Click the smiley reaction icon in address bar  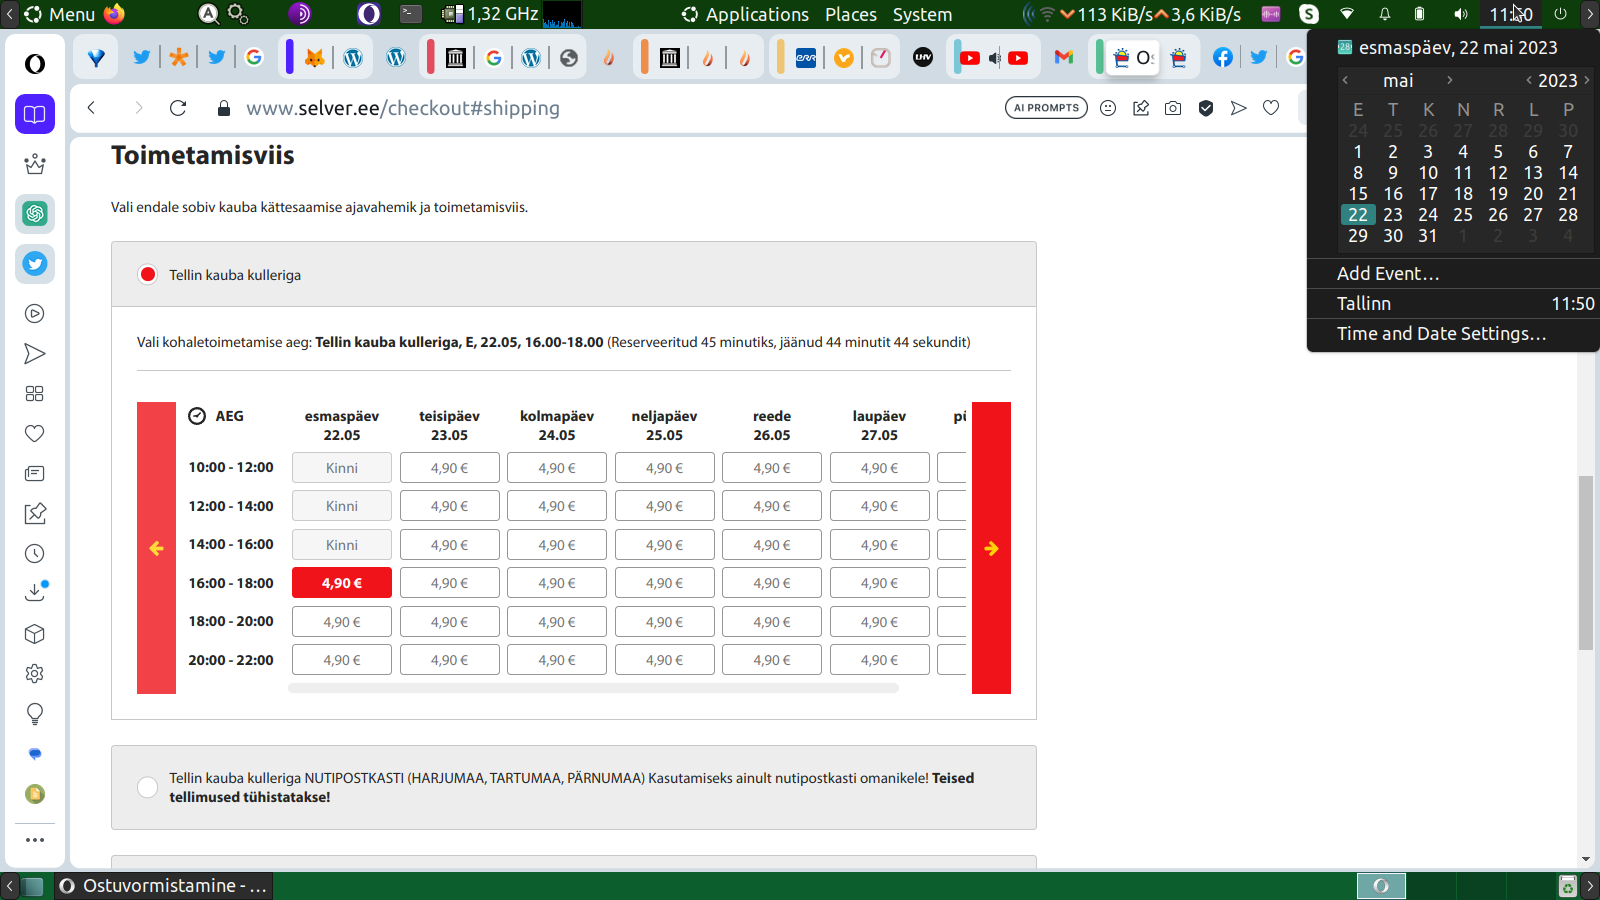[1108, 108]
